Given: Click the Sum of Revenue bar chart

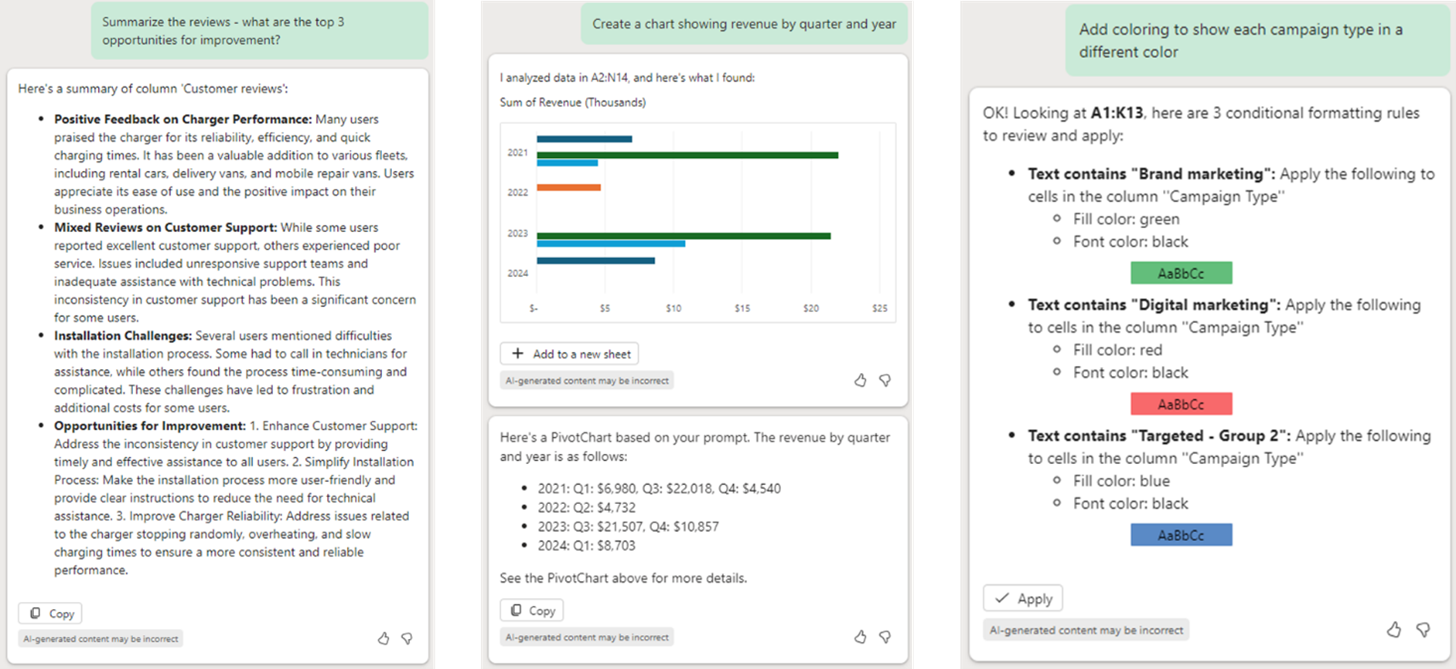Looking at the screenshot, I should pos(697,220).
